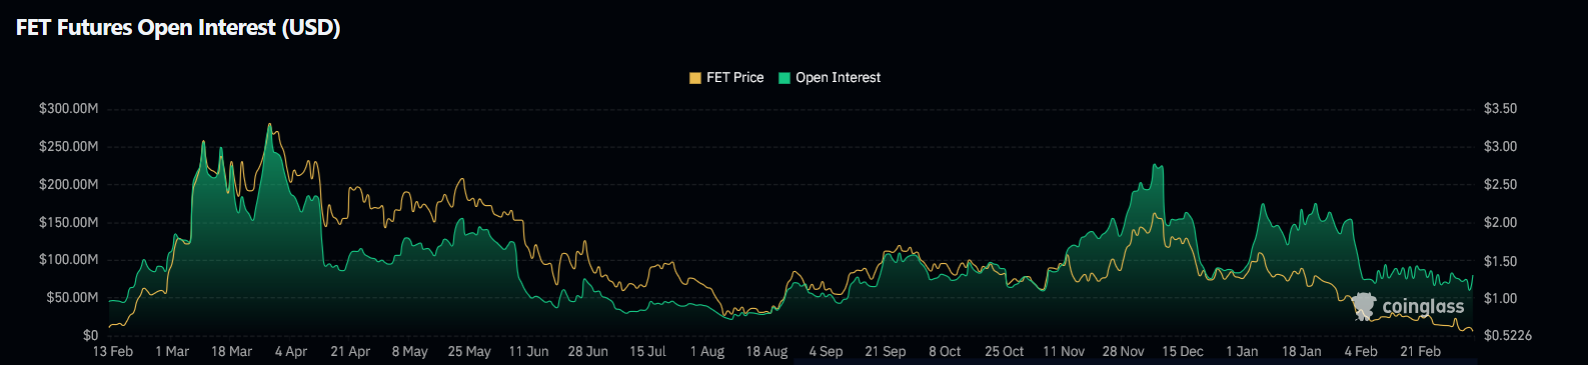The height and width of the screenshot is (365, 1588).
Task: Click the 11 Jun date label
Action: [529, 351]
